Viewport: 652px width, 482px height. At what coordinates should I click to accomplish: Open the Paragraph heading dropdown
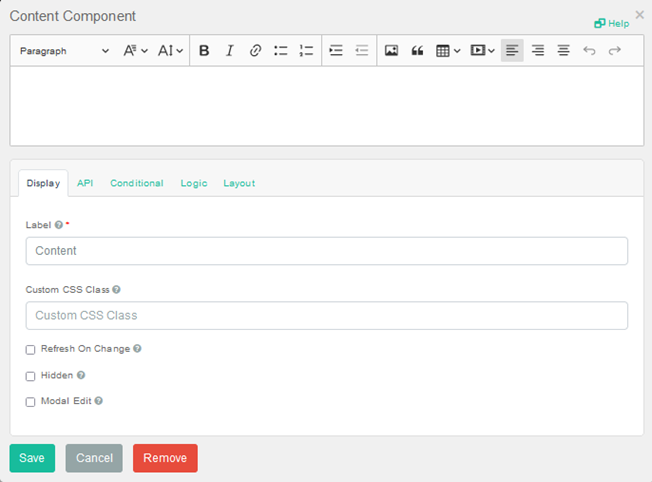point(64,51)
